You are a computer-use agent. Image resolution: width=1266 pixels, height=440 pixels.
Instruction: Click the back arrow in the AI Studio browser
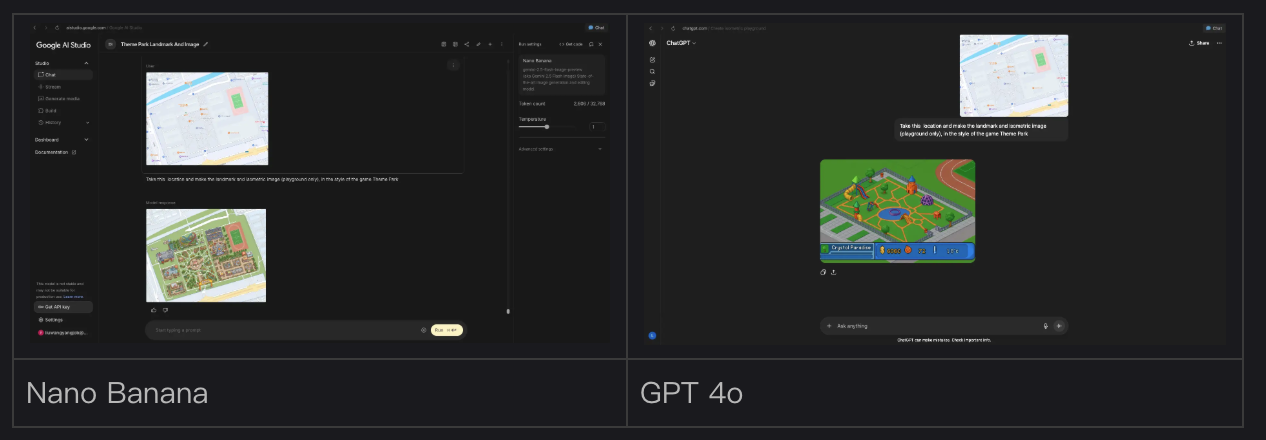[34, 27]
